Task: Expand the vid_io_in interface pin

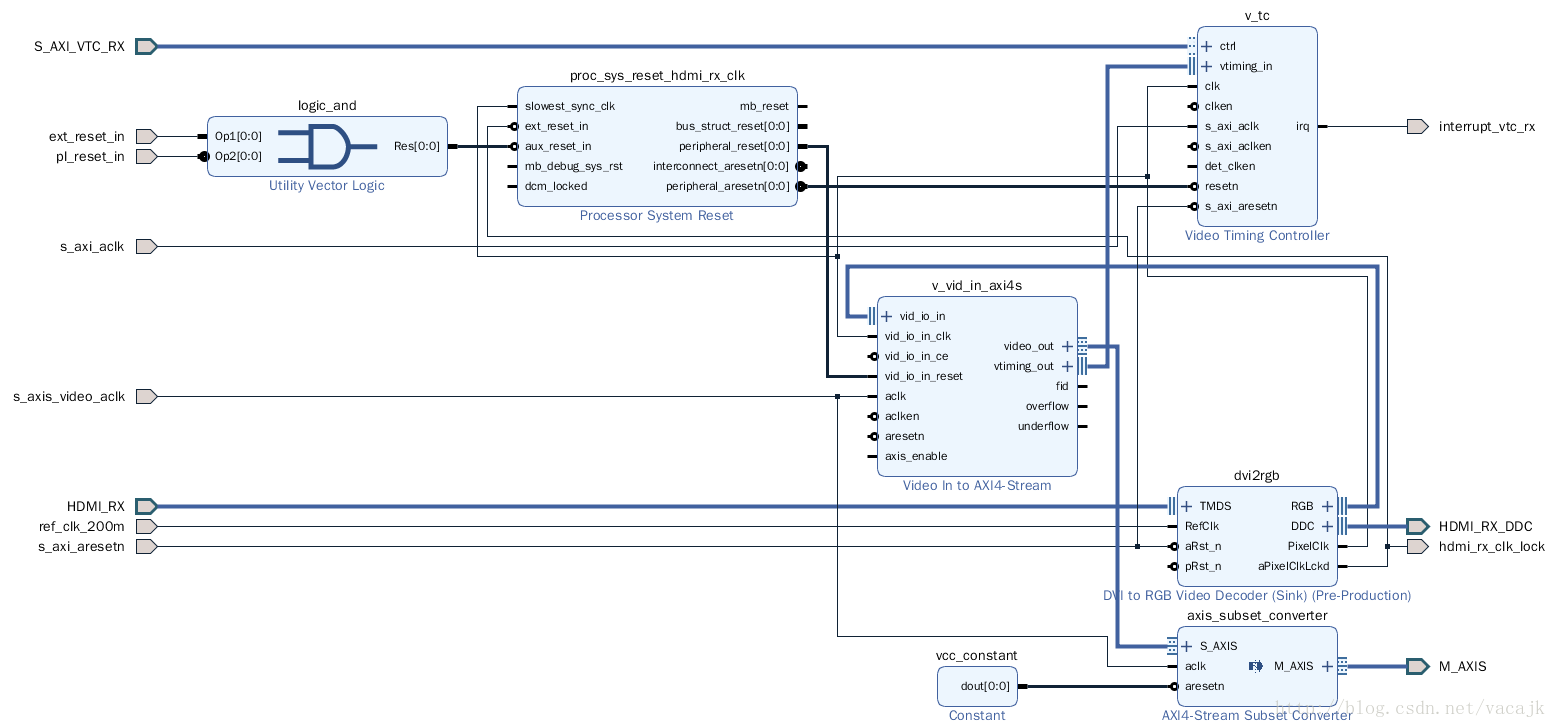Action: [x=886, y=316]
